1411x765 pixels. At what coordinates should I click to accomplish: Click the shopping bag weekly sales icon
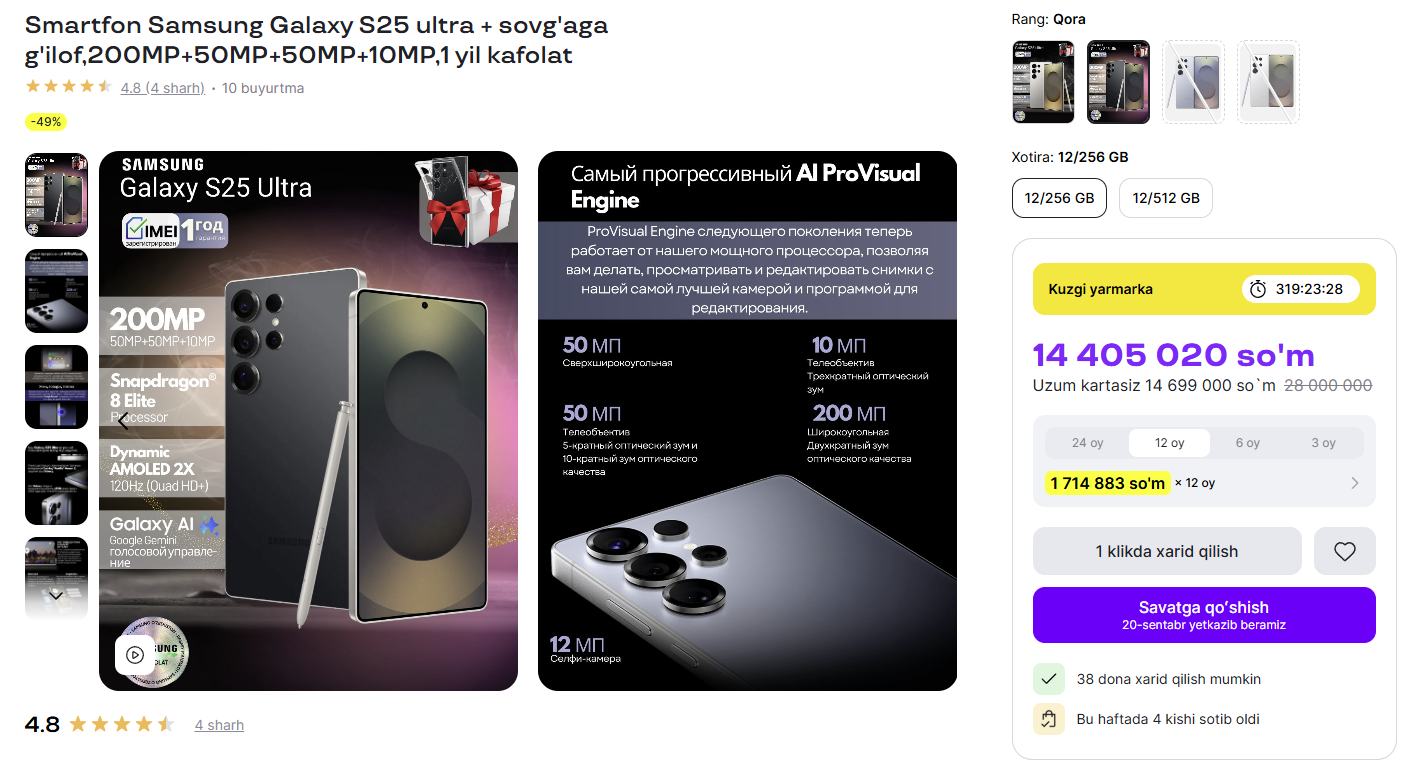(1049, 719)
